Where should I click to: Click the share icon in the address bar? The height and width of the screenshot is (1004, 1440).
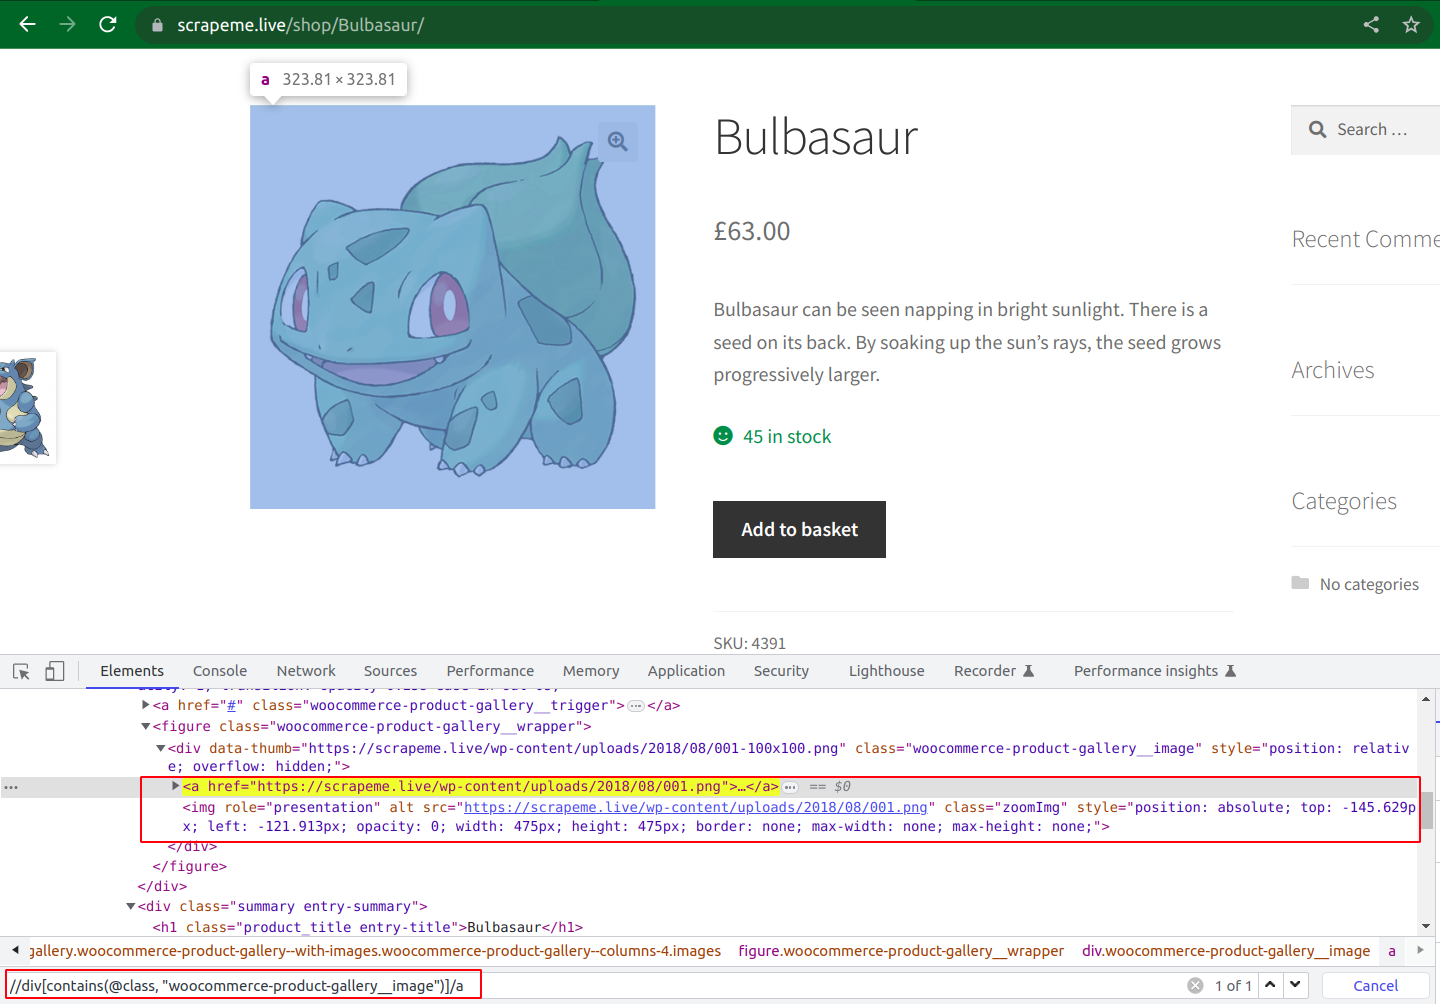coord(1371,24)
